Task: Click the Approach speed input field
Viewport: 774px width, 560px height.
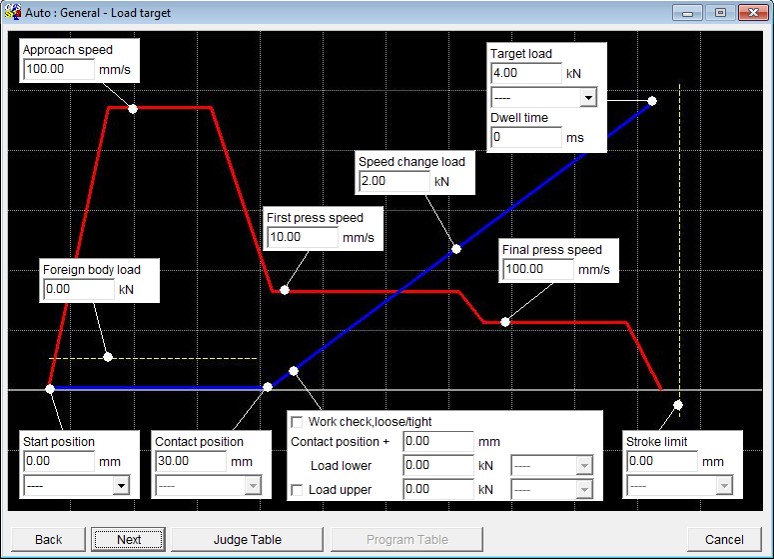Action: point(58,70)
